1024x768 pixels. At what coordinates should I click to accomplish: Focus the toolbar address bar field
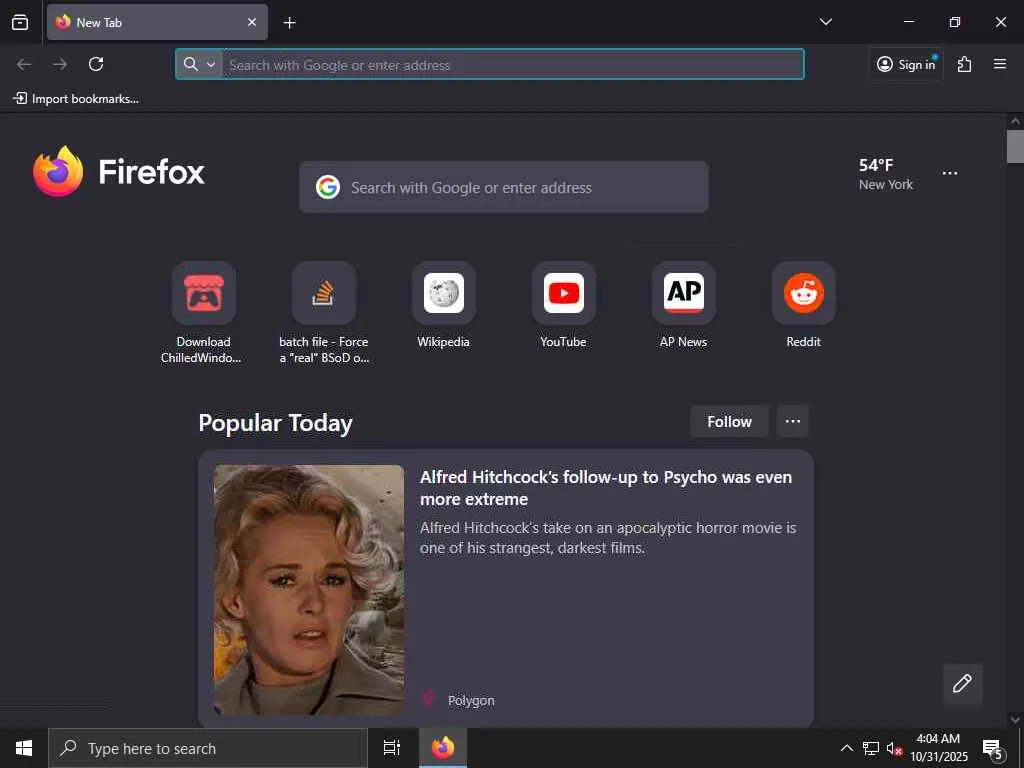(x=490, y=64)
